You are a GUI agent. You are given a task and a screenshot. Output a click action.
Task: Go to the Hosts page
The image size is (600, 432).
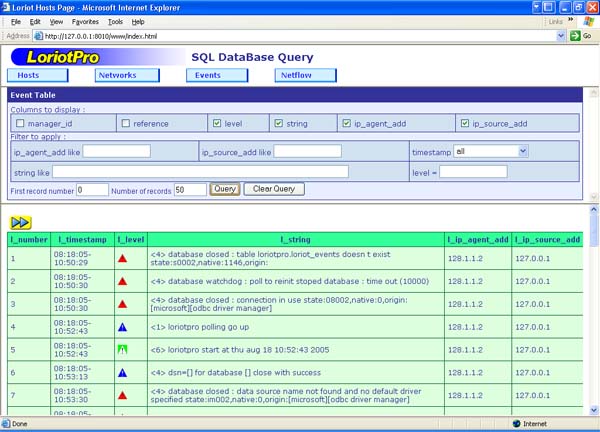[x=38, y=75]
